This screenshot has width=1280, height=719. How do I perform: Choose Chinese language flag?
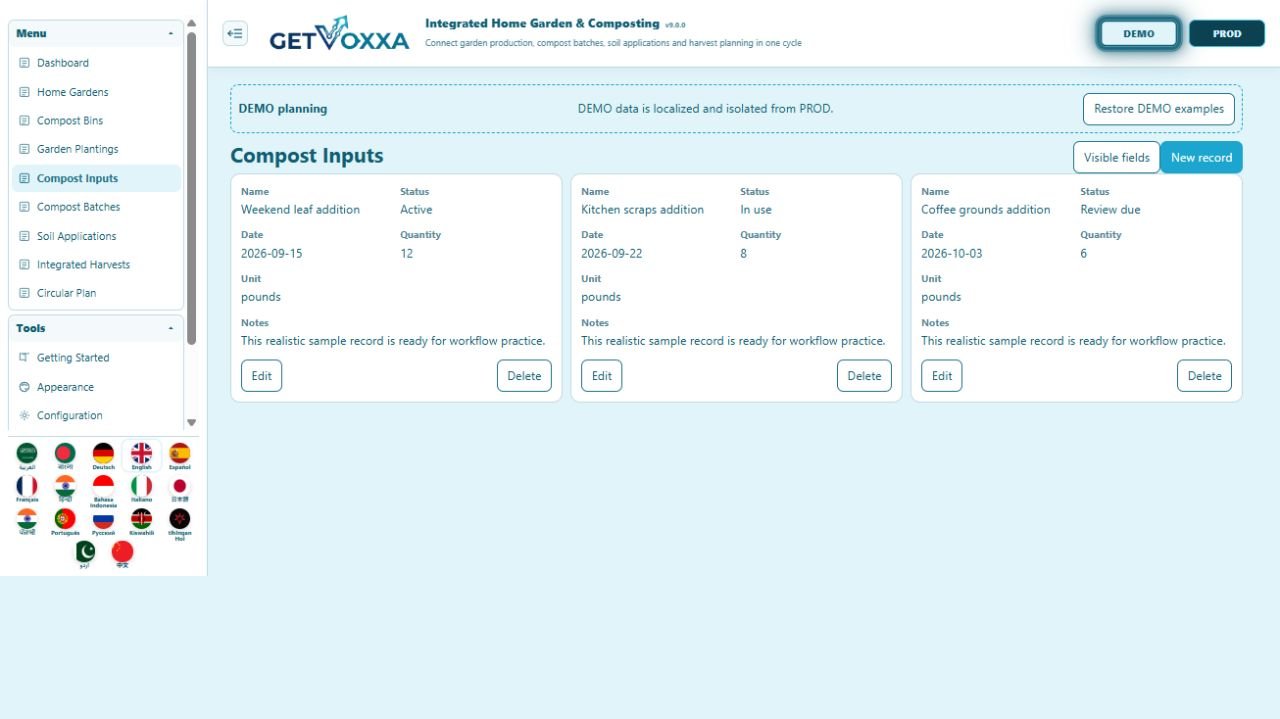tap(123, 554)
